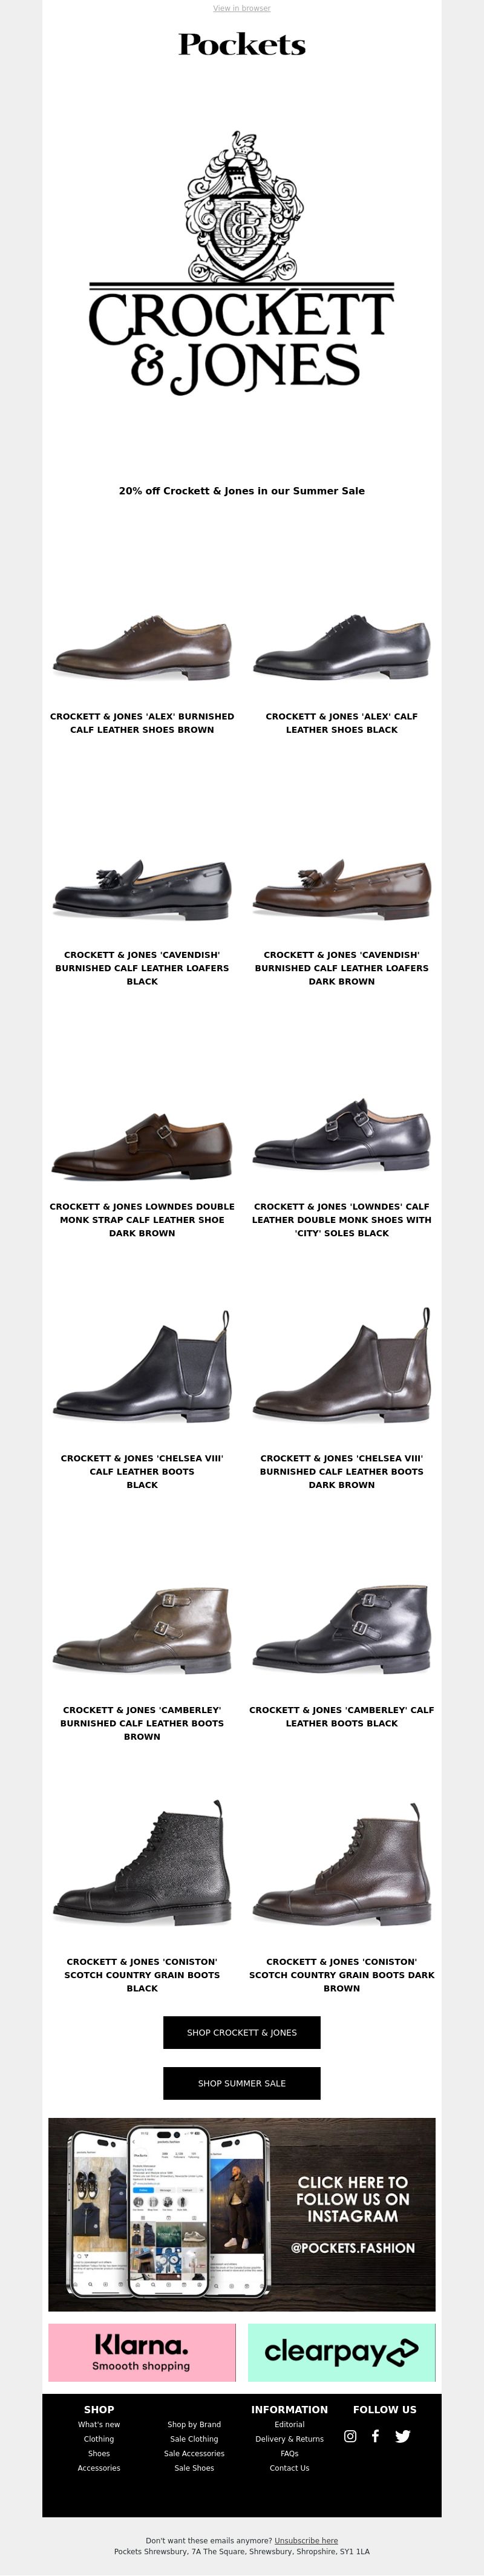Click View in browser link
This screenshot has height=2576, width=484.
[x=242, y=8]
